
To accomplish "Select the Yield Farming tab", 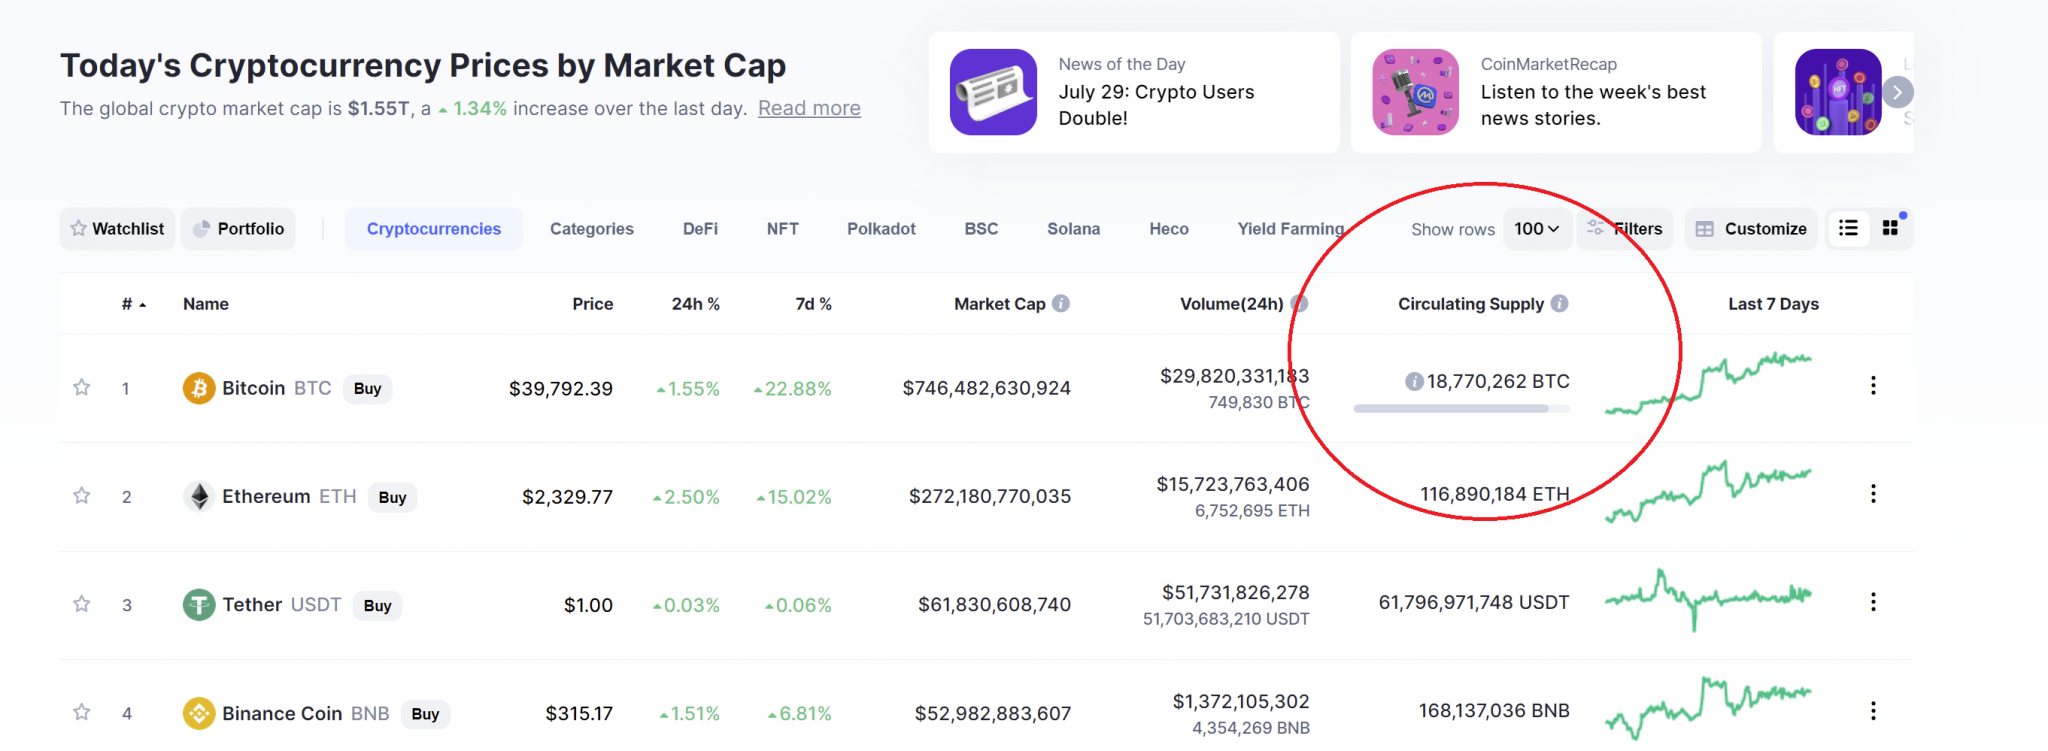I will pyautogui.click(x=1290, y=229).
